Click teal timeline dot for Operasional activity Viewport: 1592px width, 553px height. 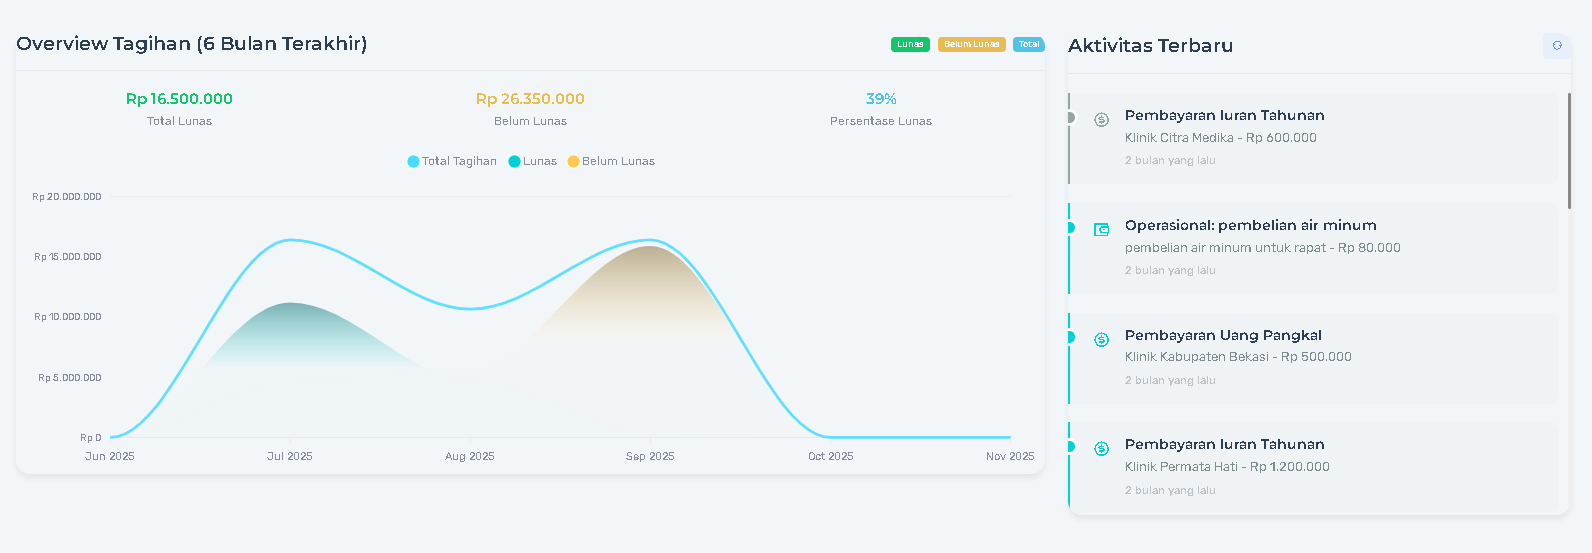tap(1070, 227)
